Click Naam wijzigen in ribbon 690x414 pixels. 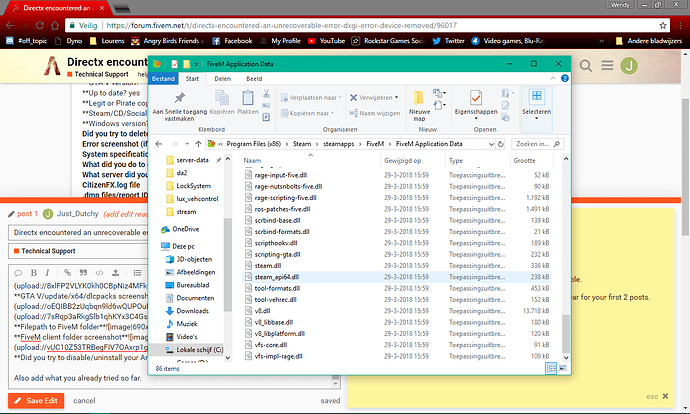coord(374,113)
